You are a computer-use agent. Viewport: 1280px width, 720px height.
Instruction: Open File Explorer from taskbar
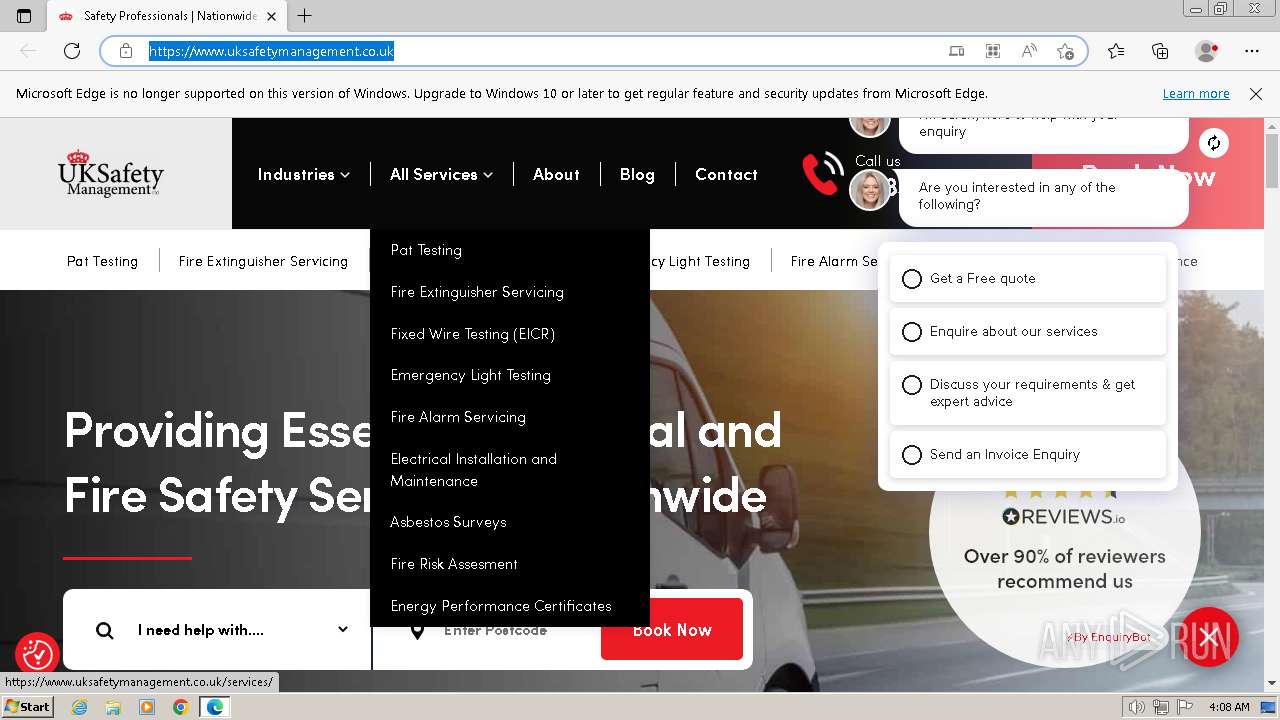(x=113, y=707)
